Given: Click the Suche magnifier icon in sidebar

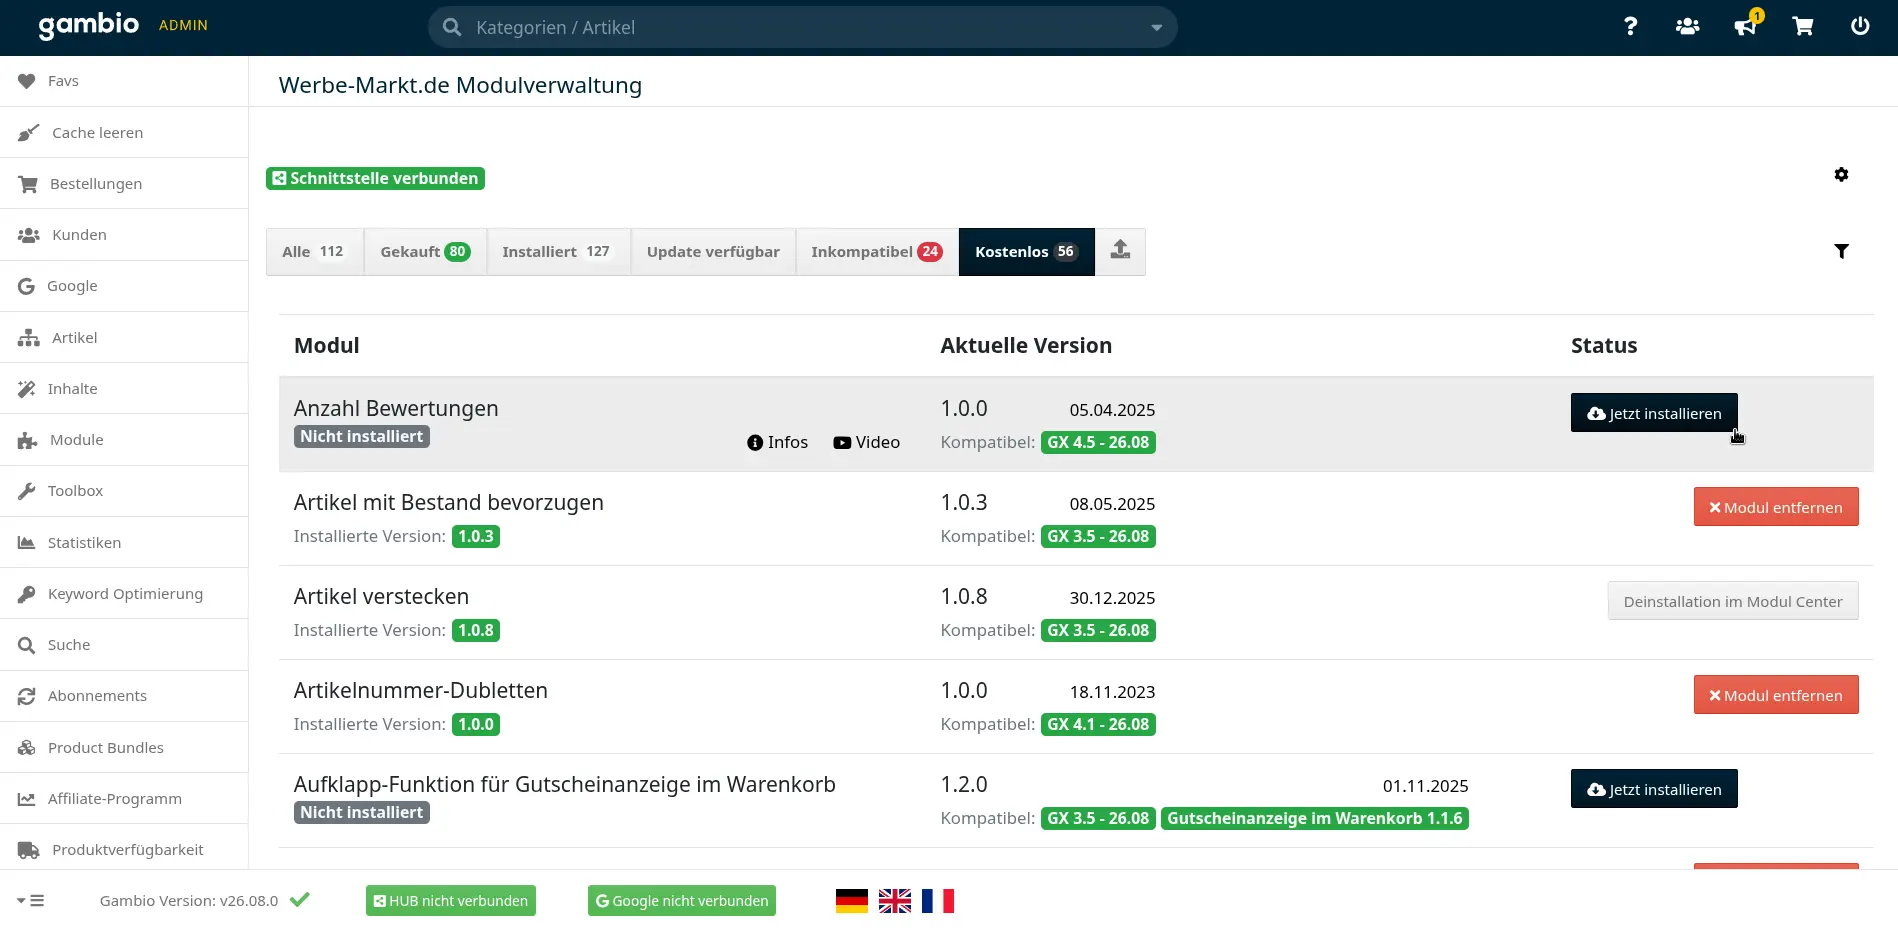Looking at the screenshot, I should click(x=27, y=645).
